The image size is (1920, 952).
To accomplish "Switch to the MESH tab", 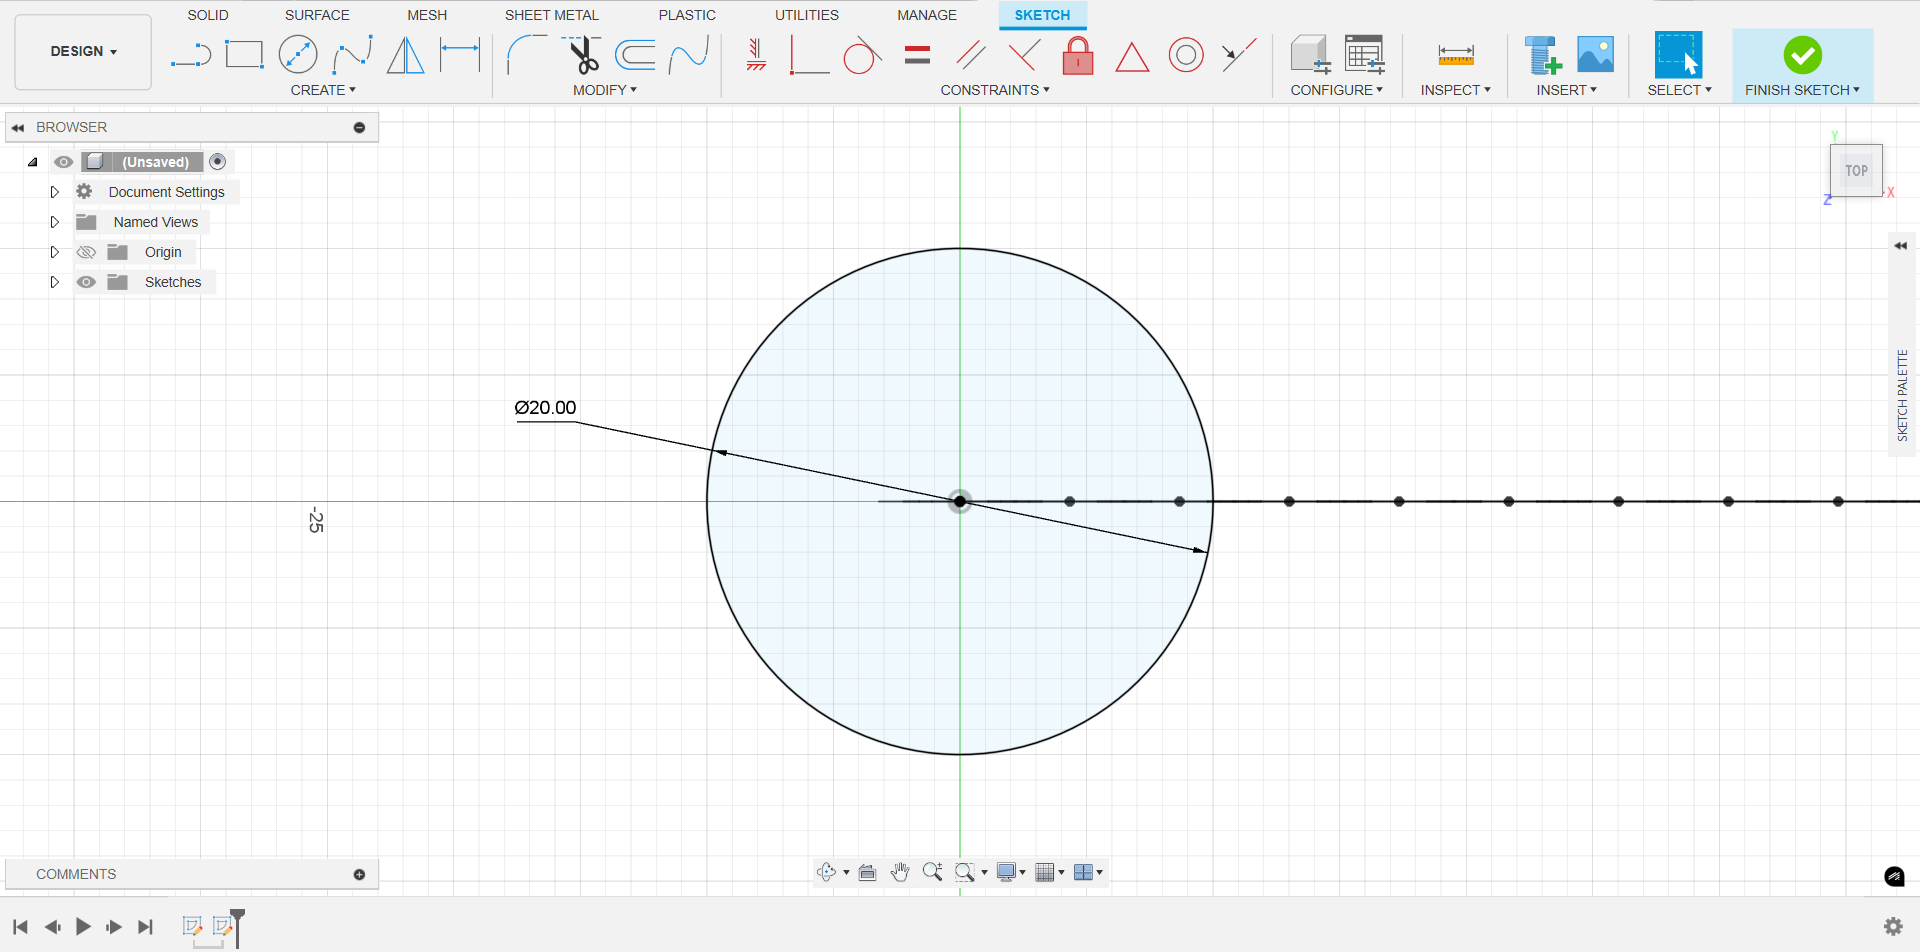I will 427,15.
